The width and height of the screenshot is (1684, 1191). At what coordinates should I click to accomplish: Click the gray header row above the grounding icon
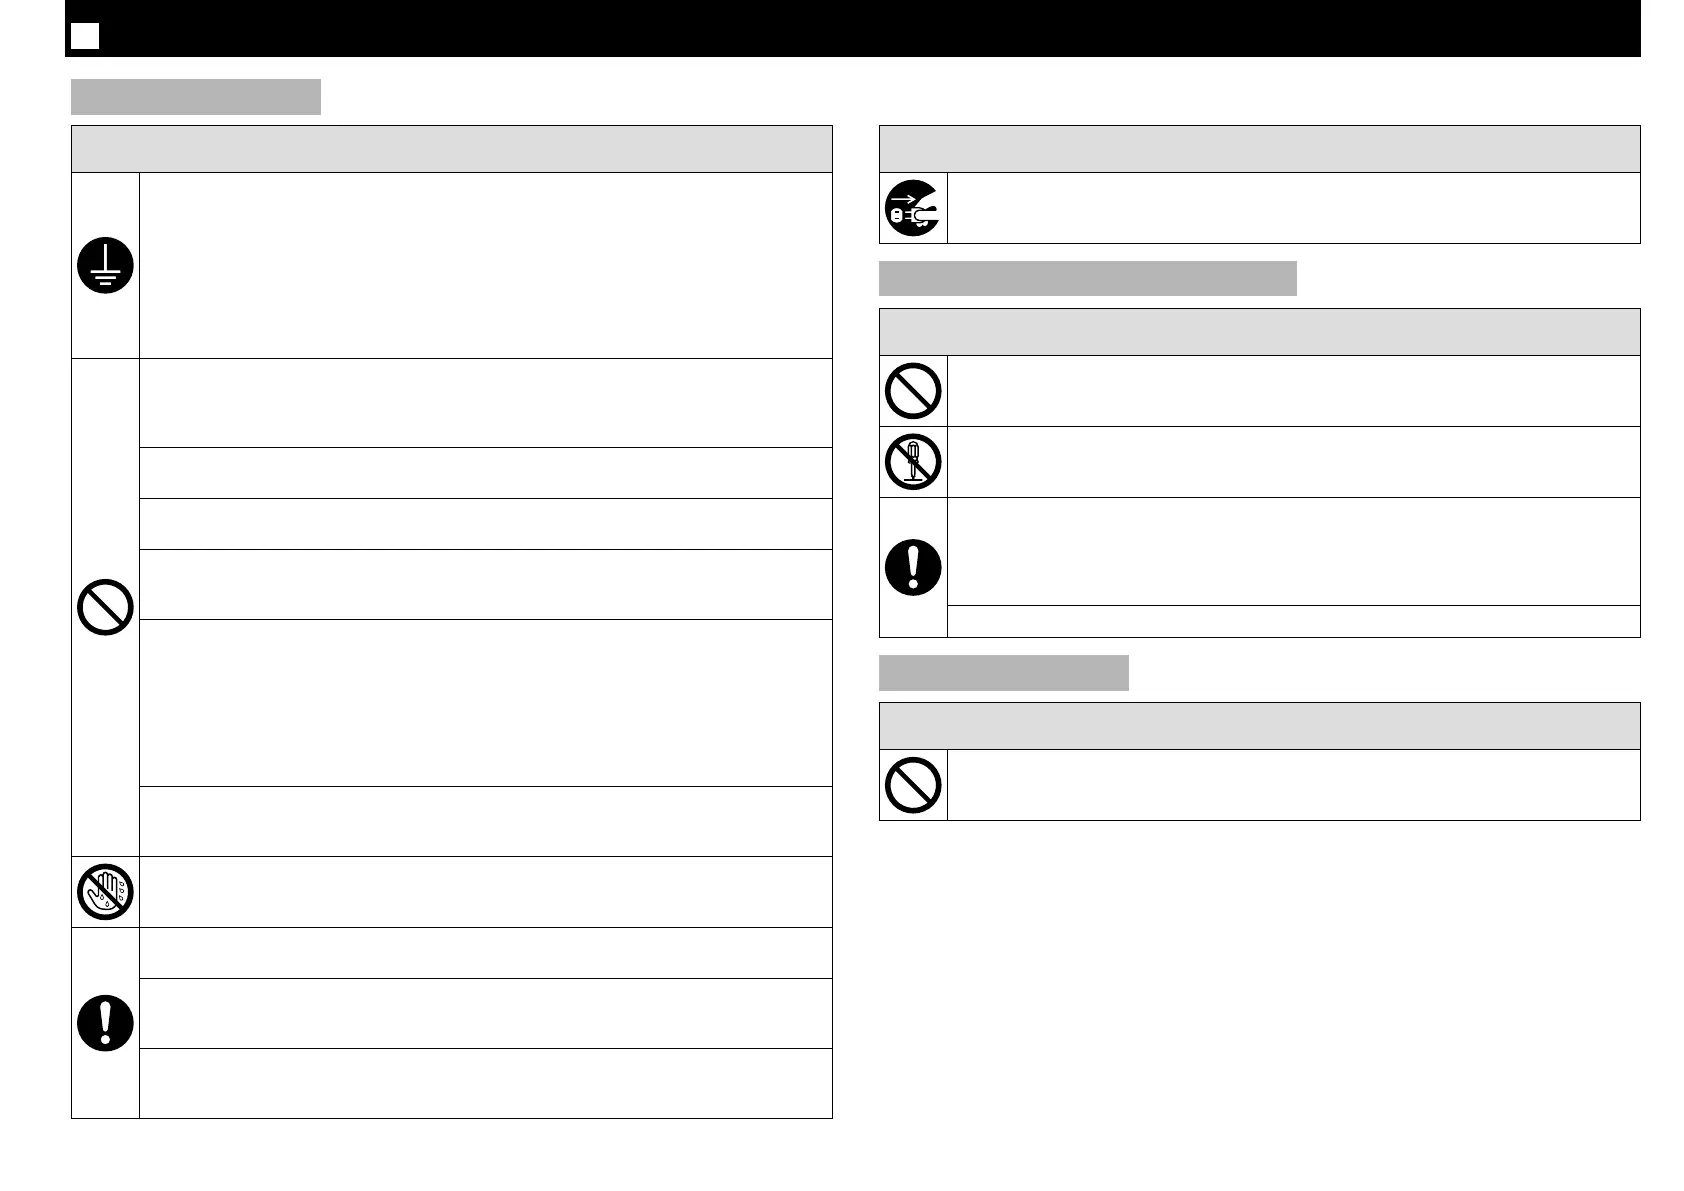[452, 149]
